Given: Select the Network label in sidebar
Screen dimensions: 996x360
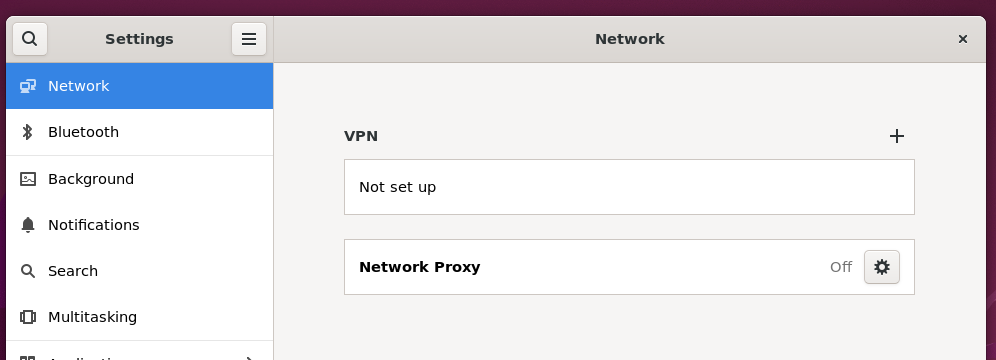Looking at the screenshot, I should coord(79,86).
